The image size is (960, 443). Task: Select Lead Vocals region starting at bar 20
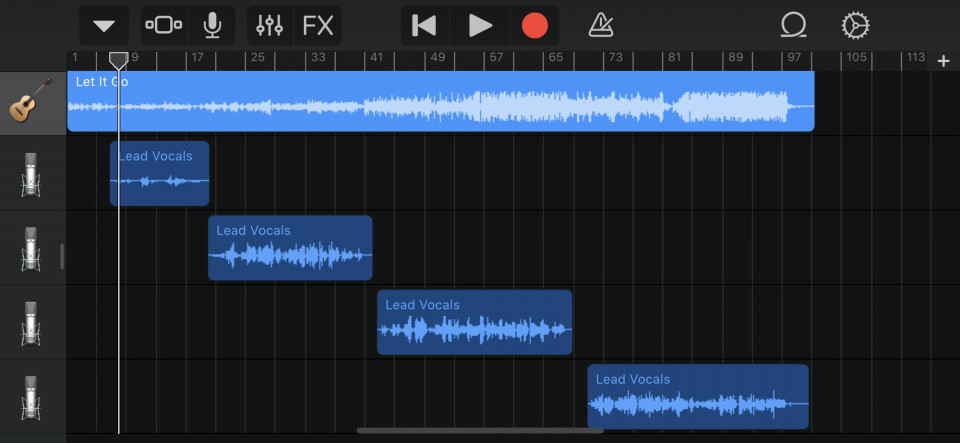(290, 248)
